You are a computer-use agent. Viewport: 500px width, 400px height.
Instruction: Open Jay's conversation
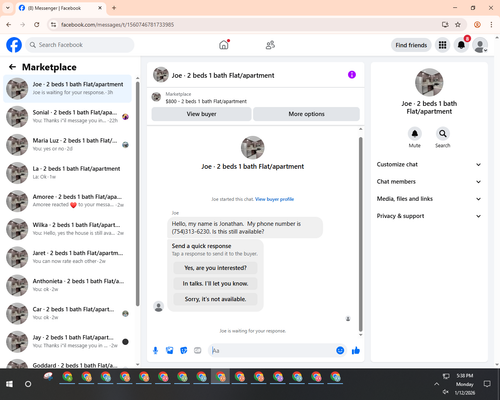point(67,341)
